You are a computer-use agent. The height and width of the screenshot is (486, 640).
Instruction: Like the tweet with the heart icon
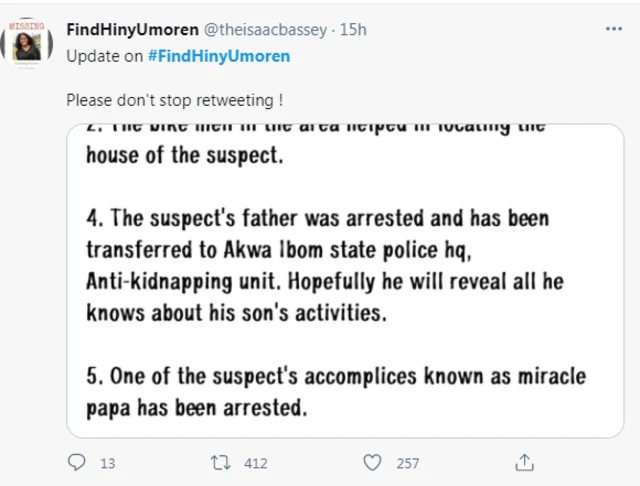pyautogui.click(x=372, y=462)
